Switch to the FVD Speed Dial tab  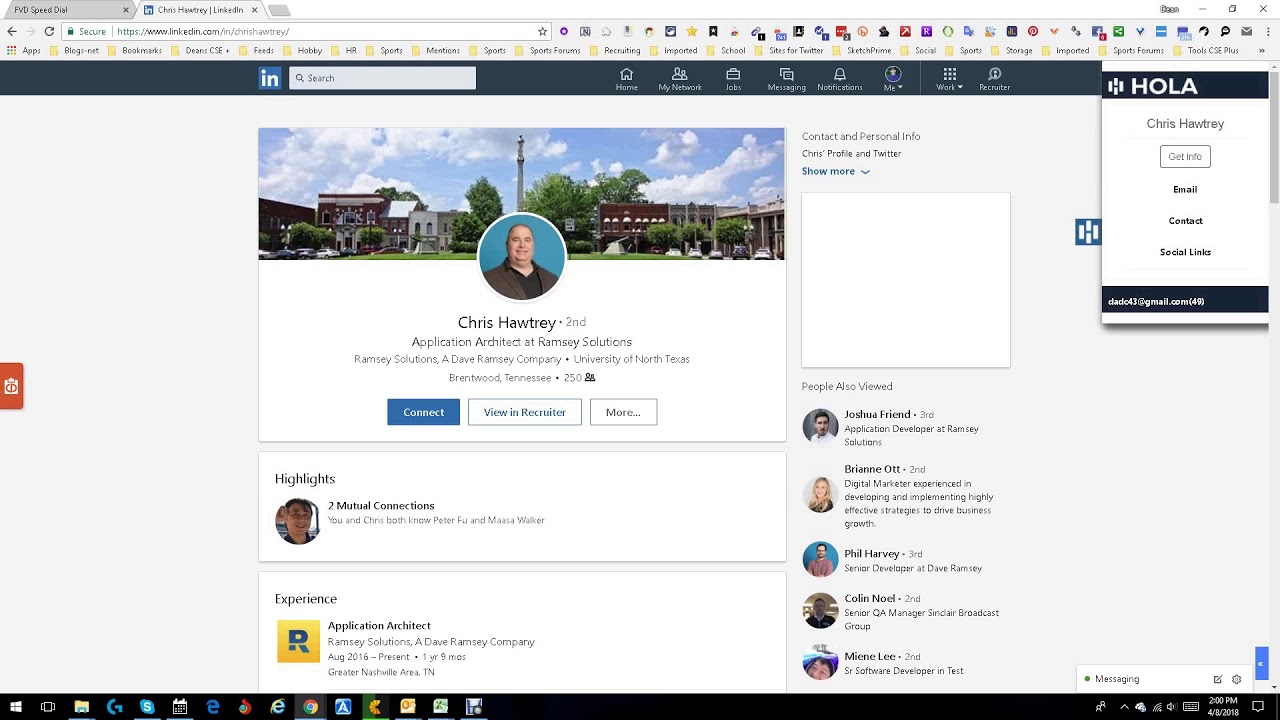tap(68, 10)
